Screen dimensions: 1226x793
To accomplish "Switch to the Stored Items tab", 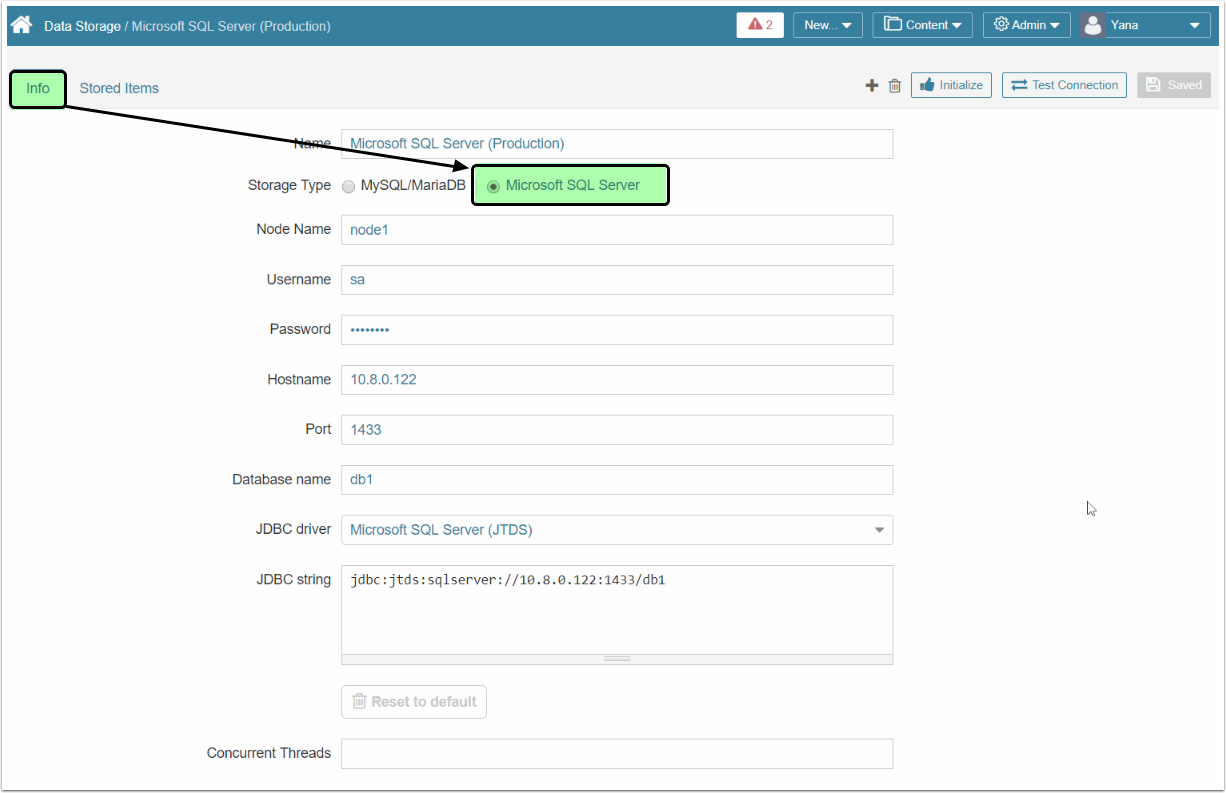I will pyautogui.click(x=119, y=88).
